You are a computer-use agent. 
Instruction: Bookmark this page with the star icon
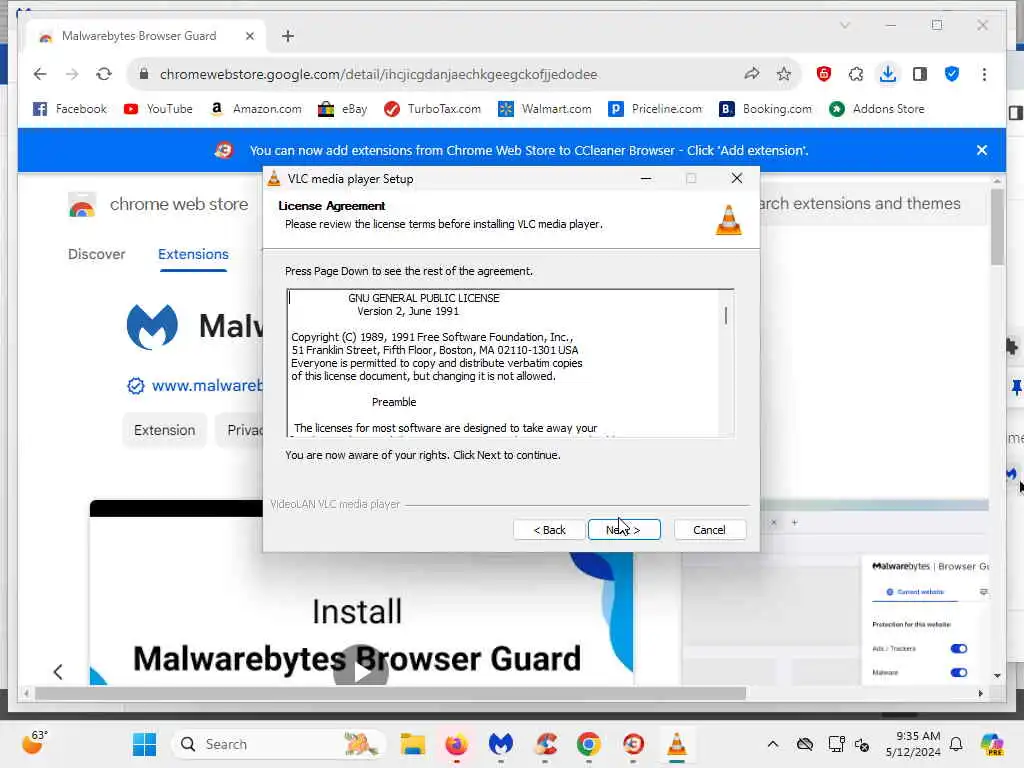coord(784,74)
